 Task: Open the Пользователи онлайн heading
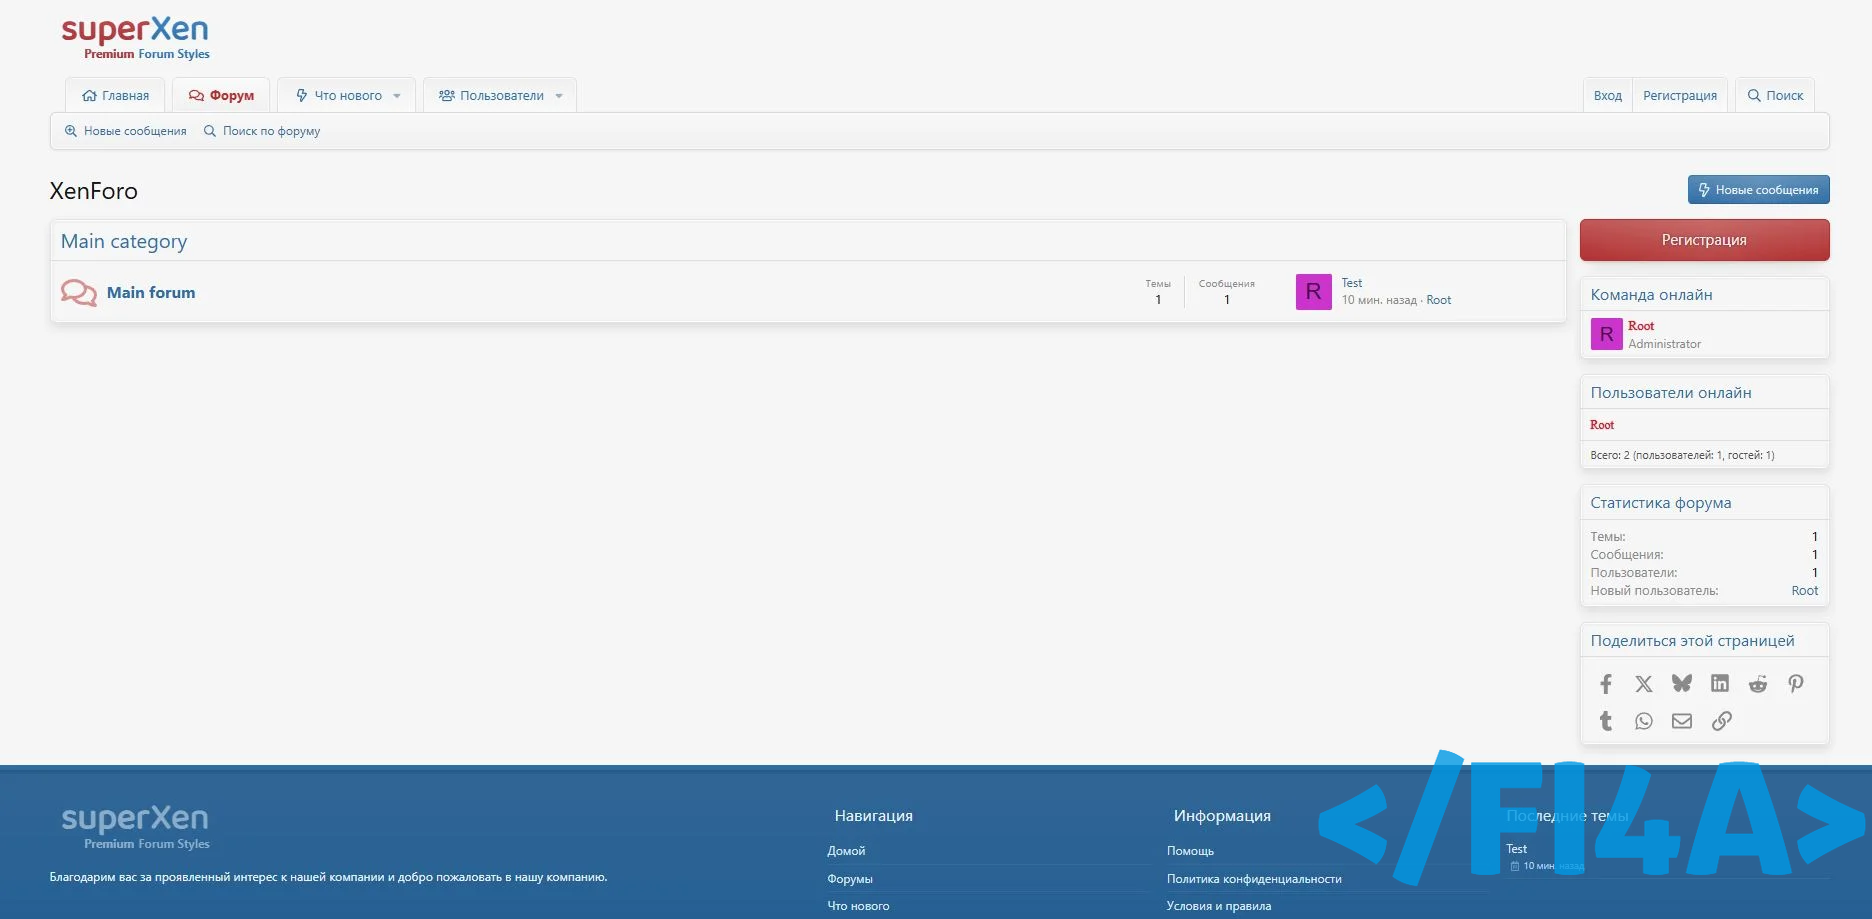[1671, 393]
